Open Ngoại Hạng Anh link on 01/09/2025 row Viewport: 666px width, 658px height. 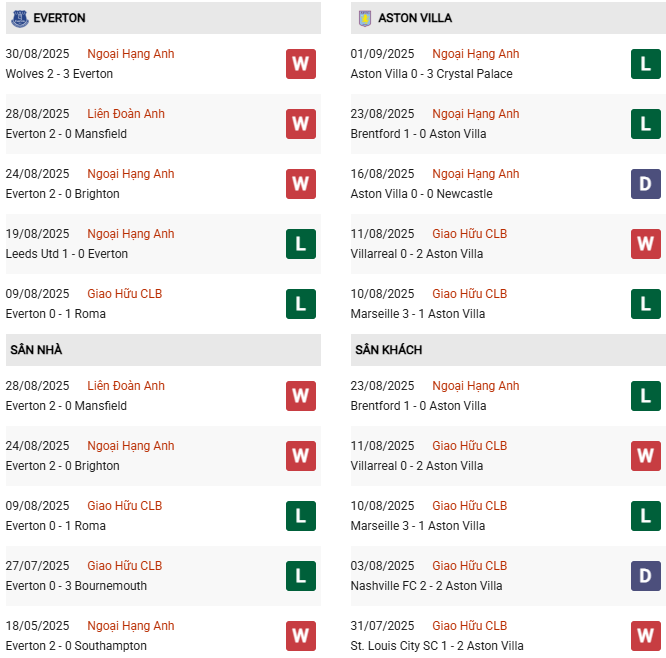(x=476, y=54)
